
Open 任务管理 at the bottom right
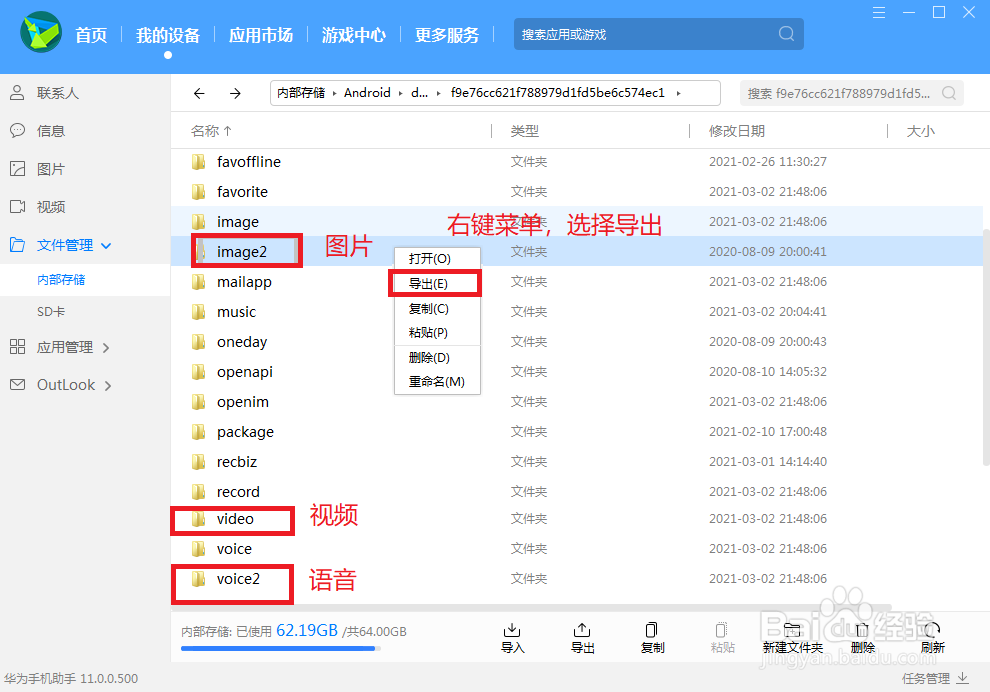point(925,678)
